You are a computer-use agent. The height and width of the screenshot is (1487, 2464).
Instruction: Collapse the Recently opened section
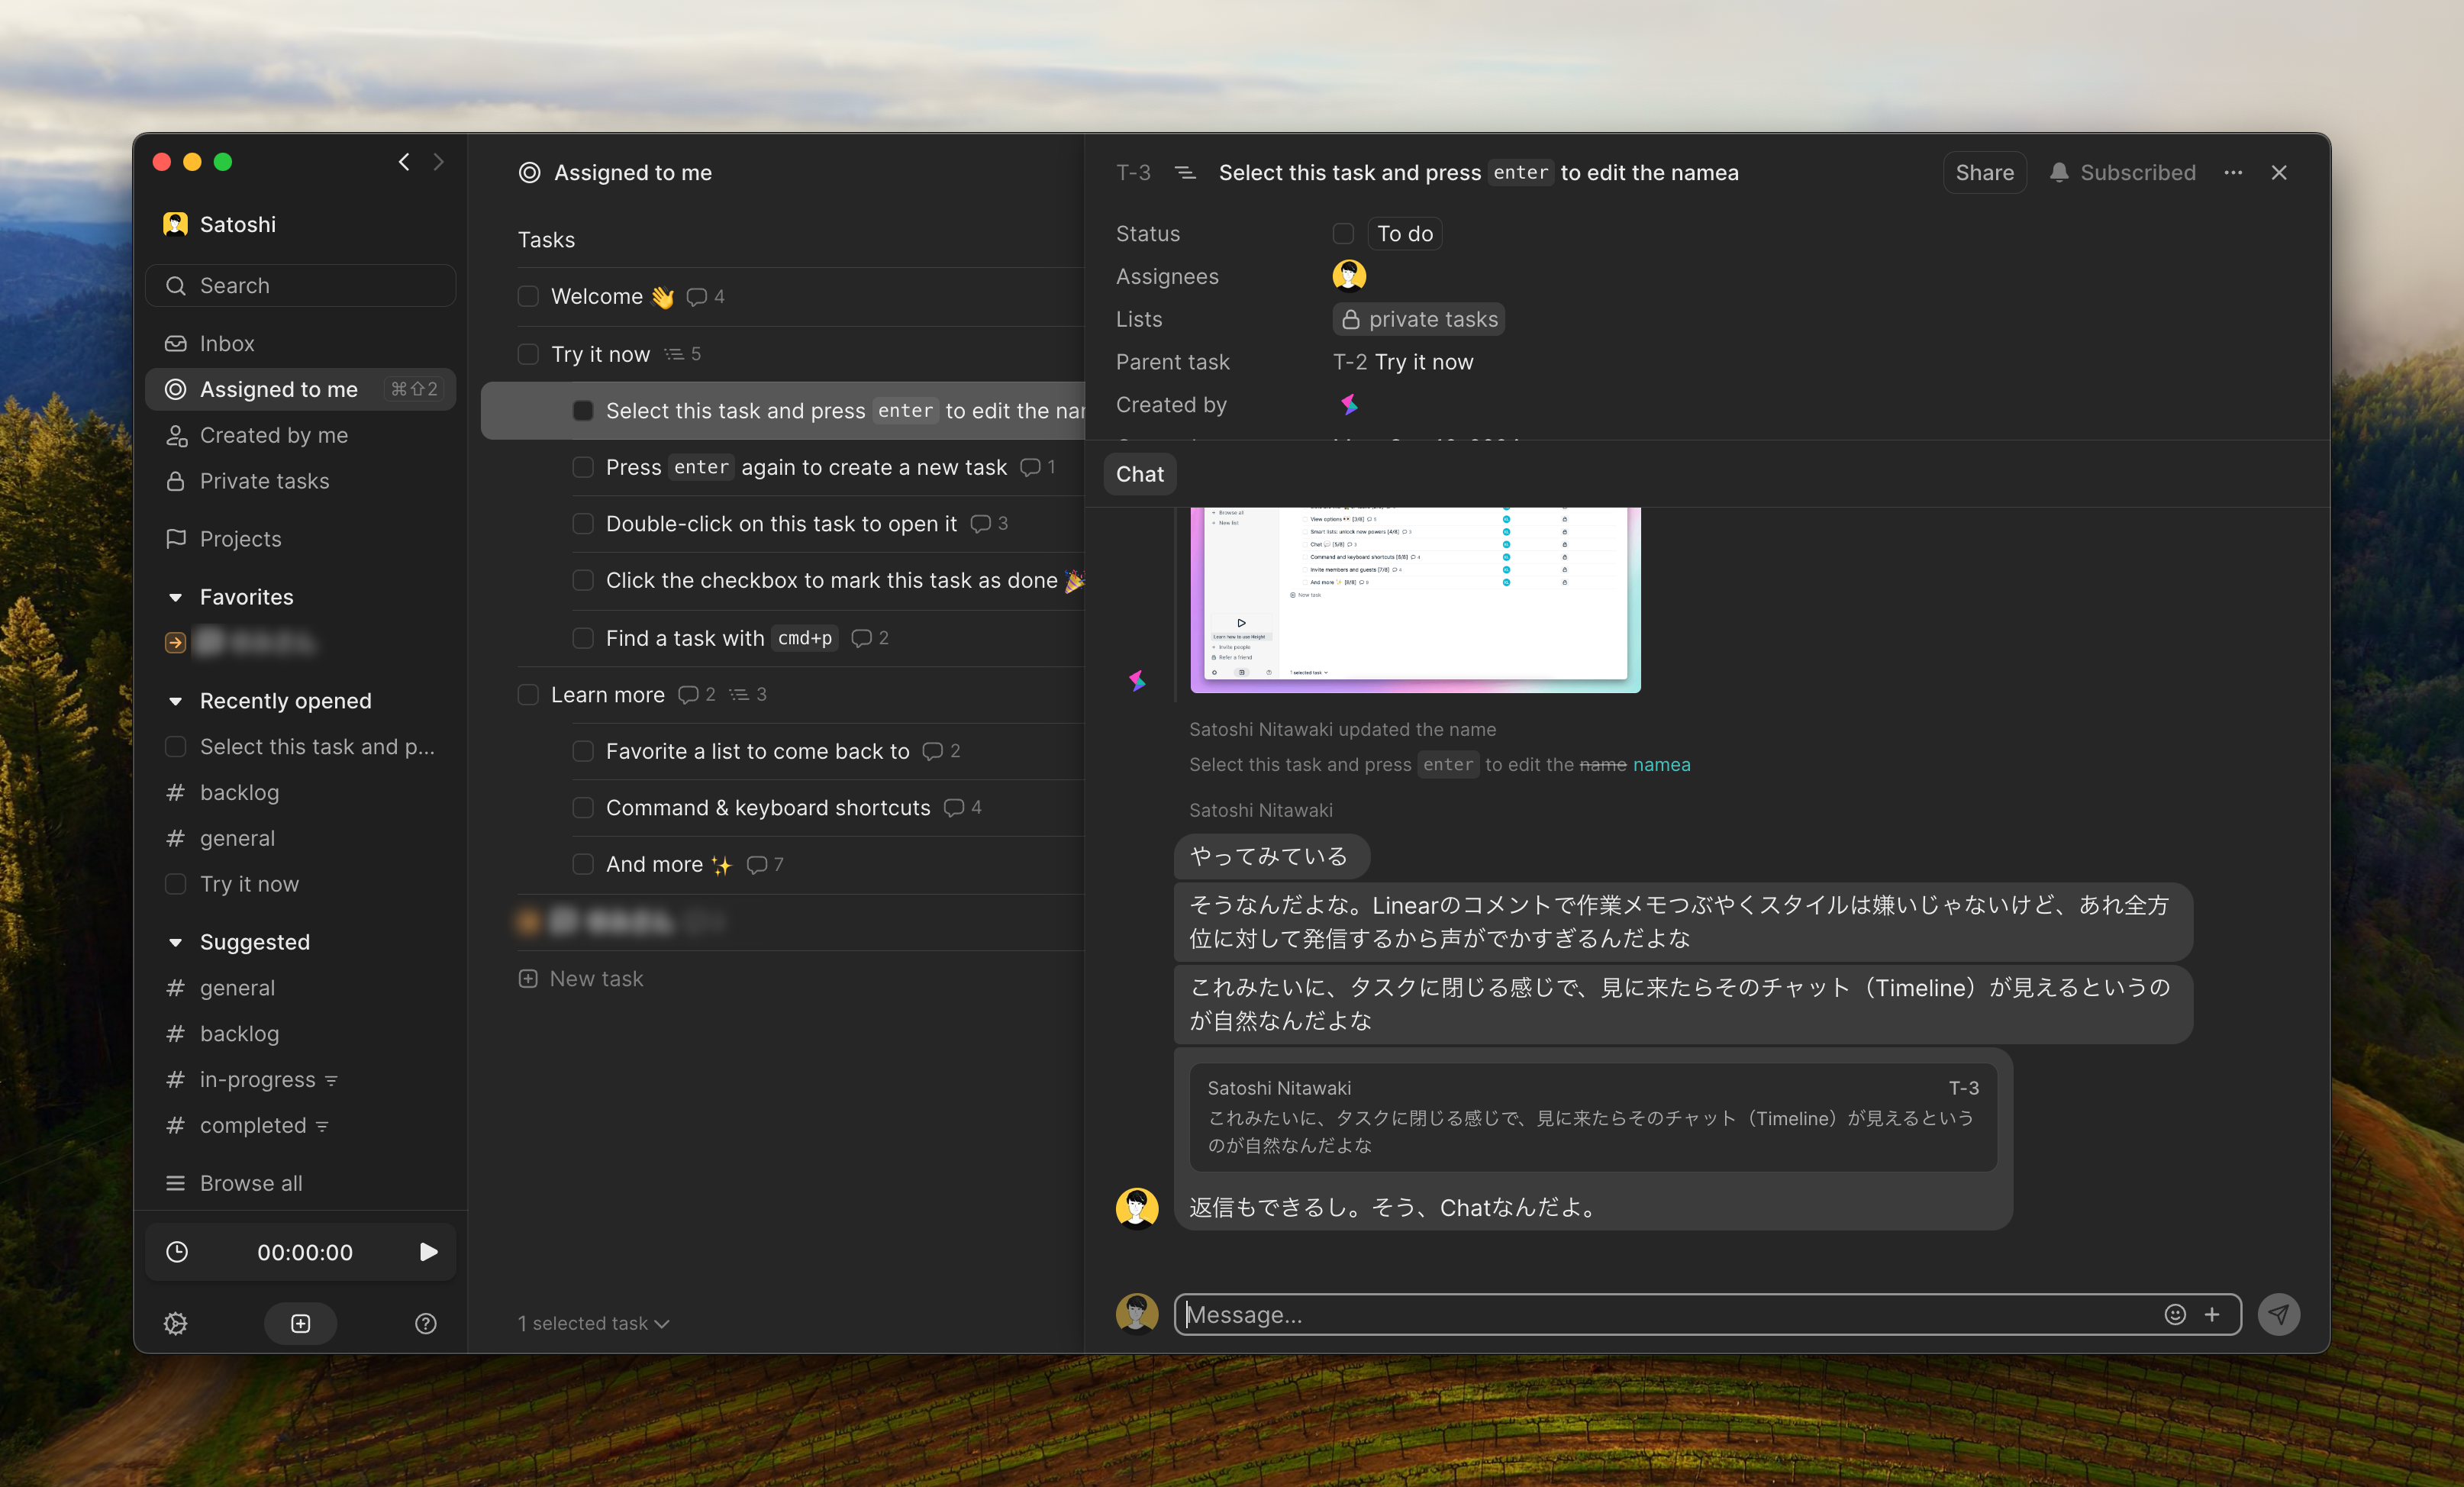(x=175, y=701)
